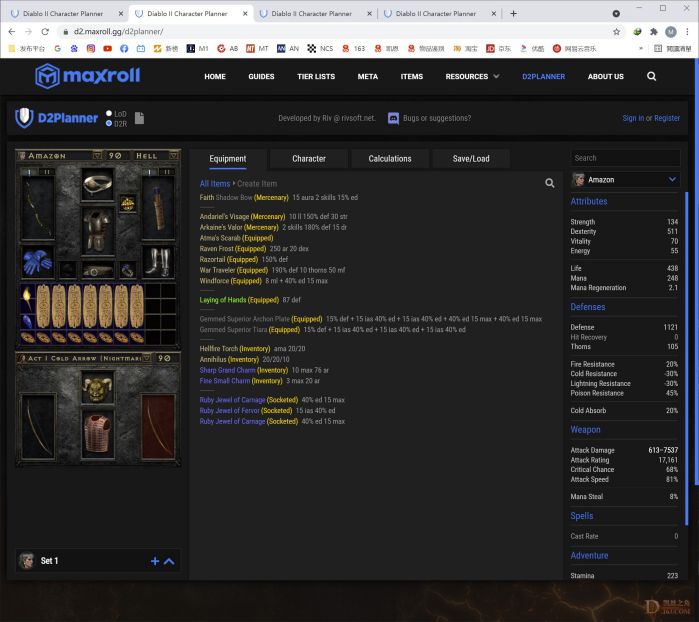Click the left ring slot
Image resolution: width=699 pixels, height=622 pixels.
pyautogui.click(x=68, y=270)
